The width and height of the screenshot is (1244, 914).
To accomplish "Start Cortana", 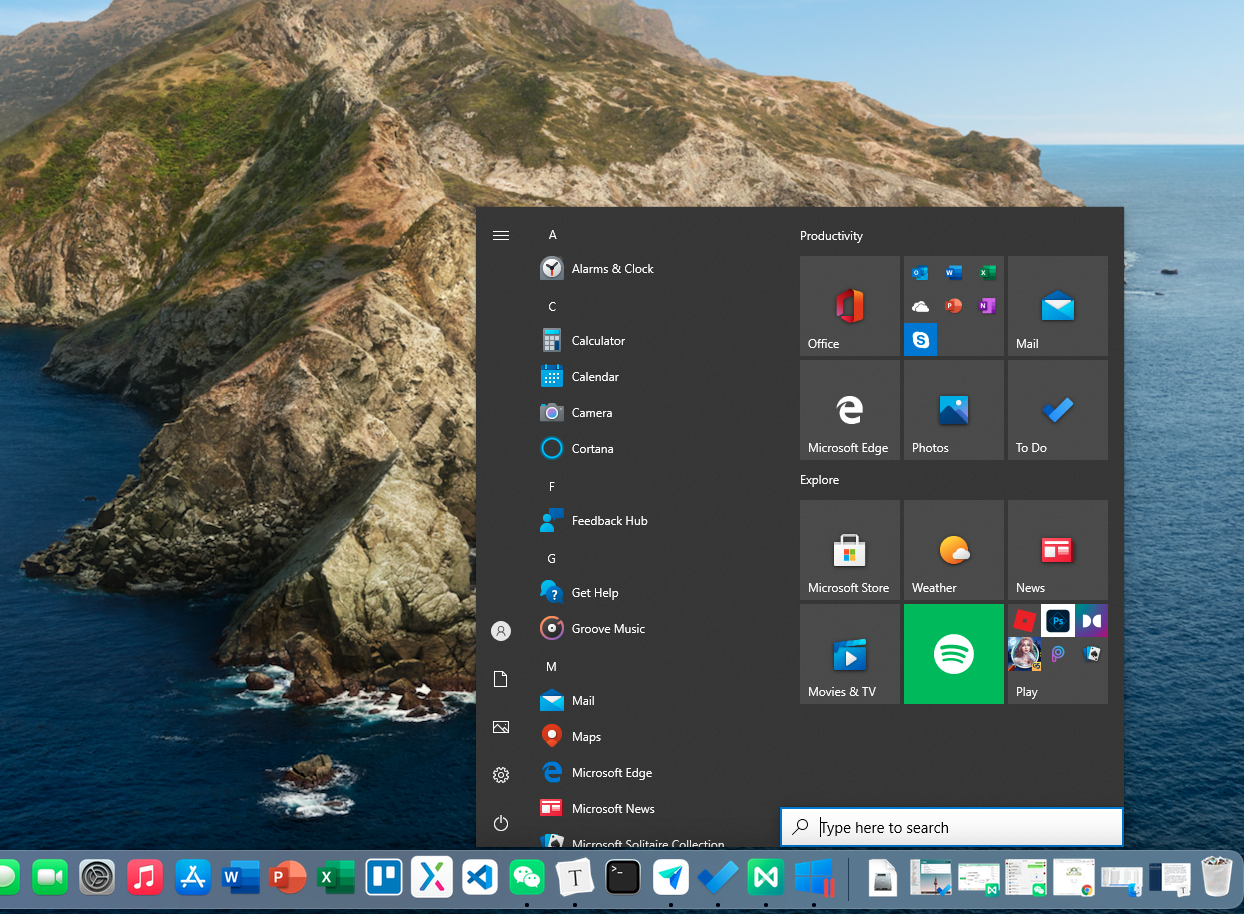I will pos(590,448).
